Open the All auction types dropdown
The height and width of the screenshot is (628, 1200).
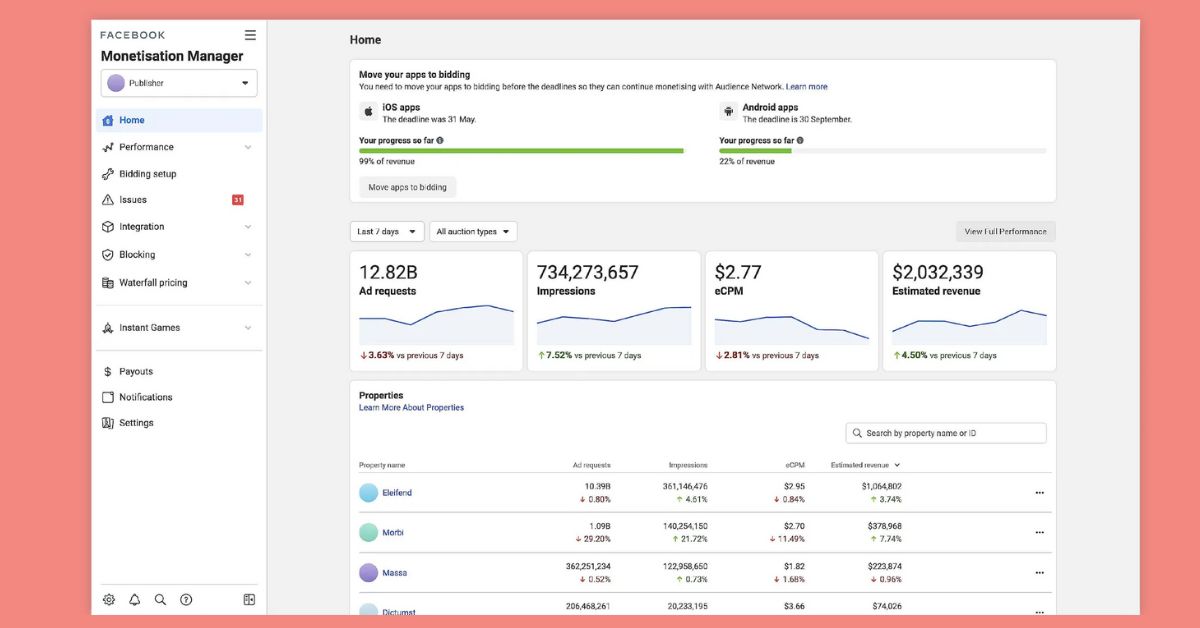pos(474,232)
